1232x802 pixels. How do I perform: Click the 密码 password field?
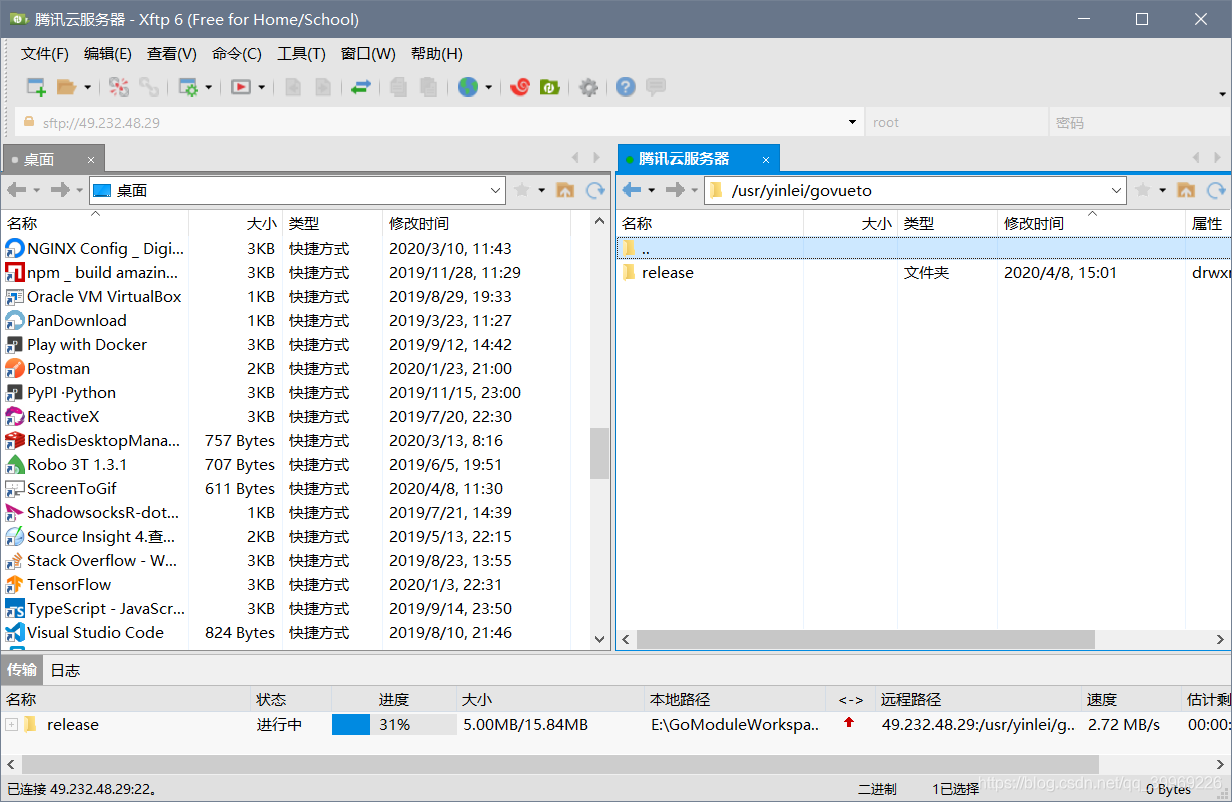click(x=1139, y=122)
